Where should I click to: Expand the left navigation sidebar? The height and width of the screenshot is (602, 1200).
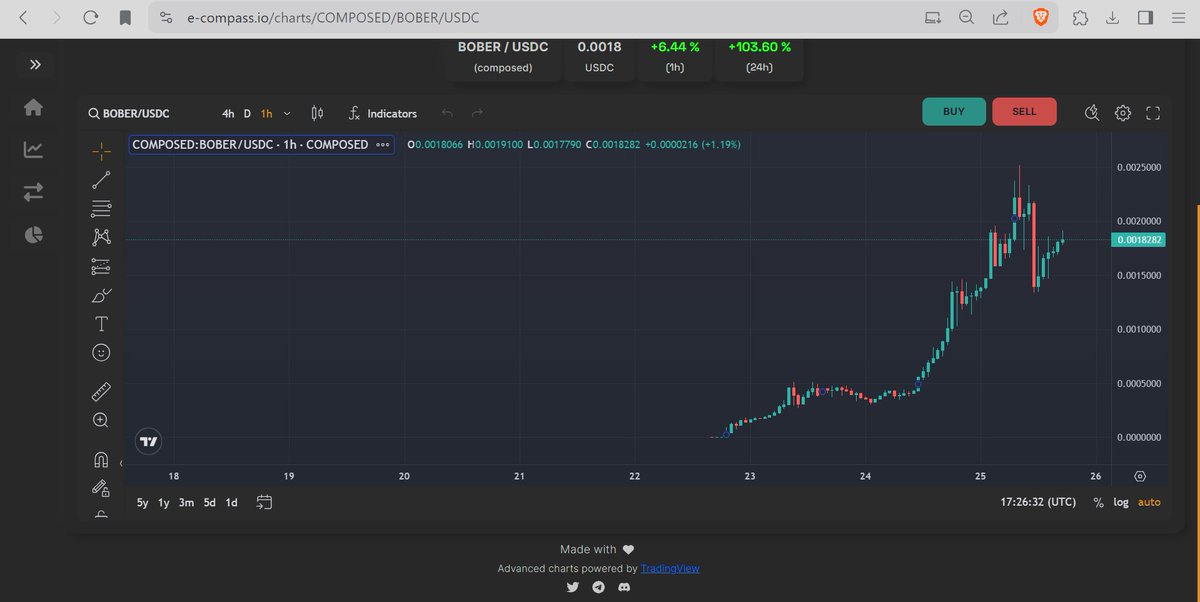click(36, 64)
